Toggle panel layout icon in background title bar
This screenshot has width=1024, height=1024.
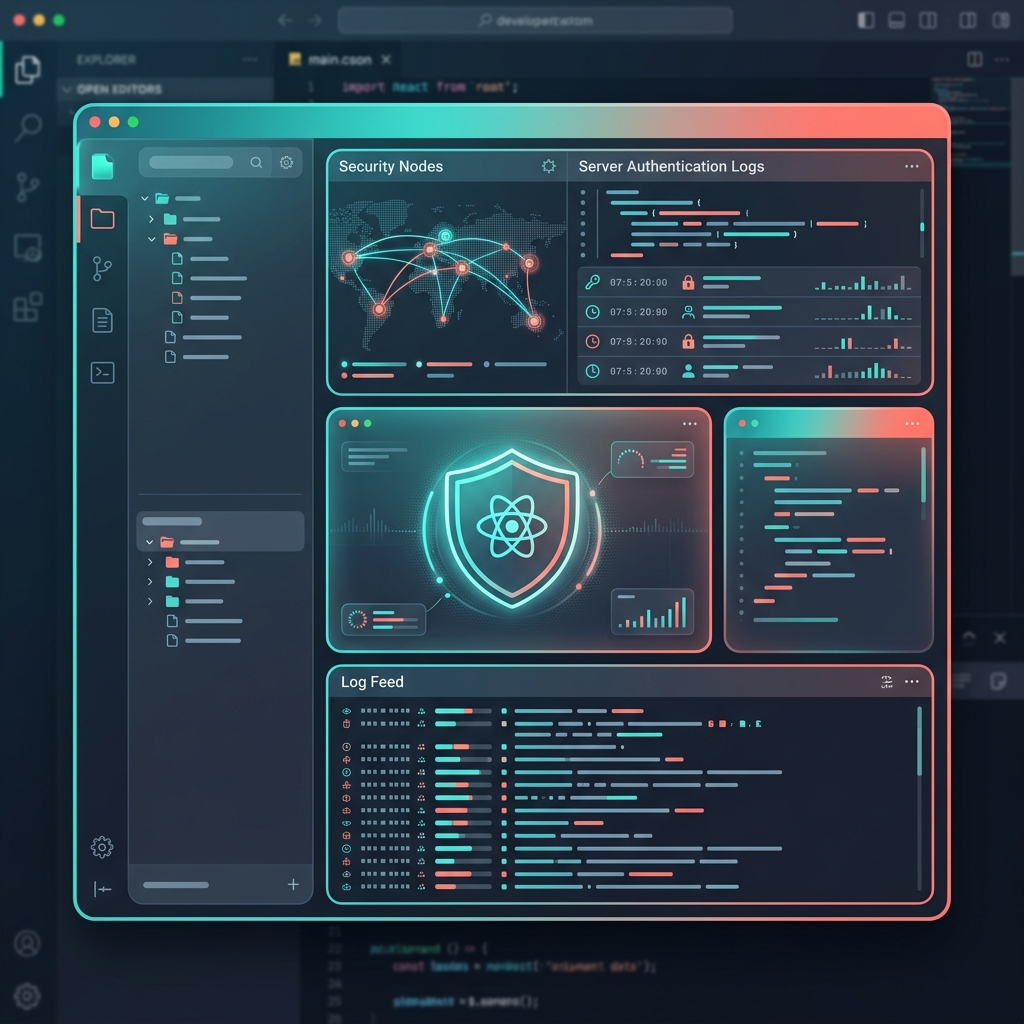897,20
